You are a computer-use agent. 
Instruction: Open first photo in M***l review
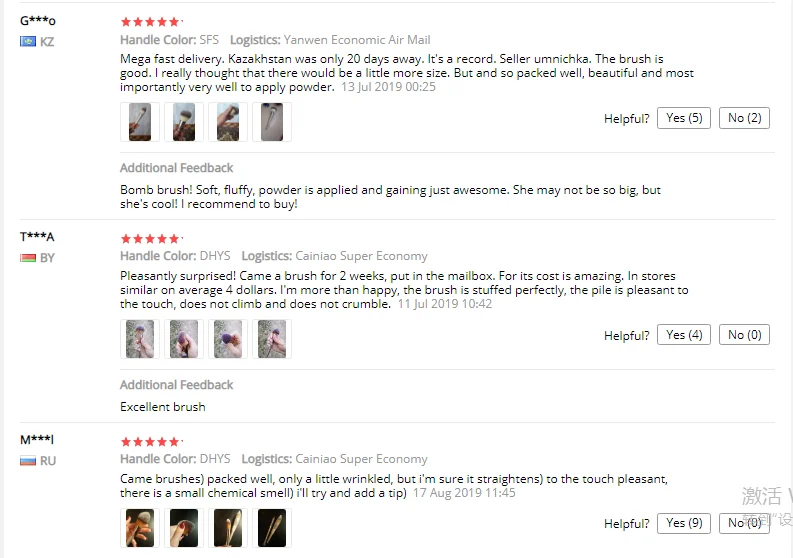click(140, 528)
